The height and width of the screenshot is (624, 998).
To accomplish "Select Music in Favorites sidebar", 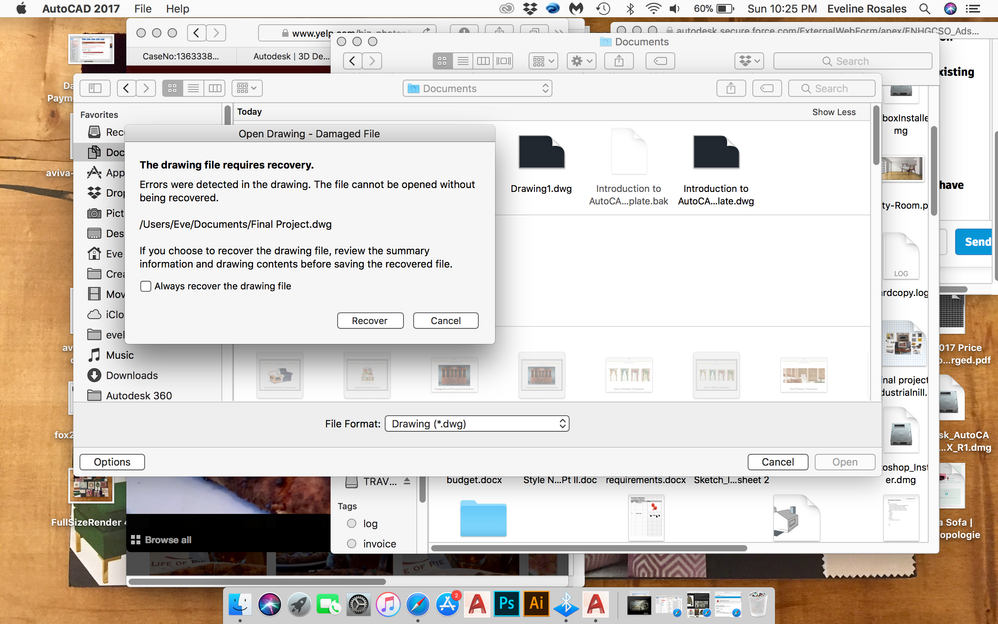I will (x=120, y=355).
